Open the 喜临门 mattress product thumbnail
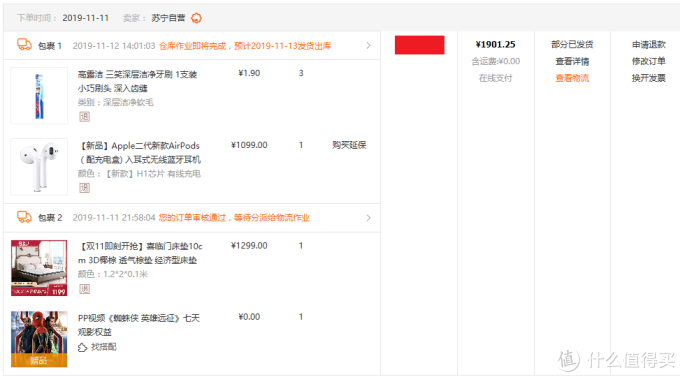This screenshot has width=680, height=377. (39, 268)
